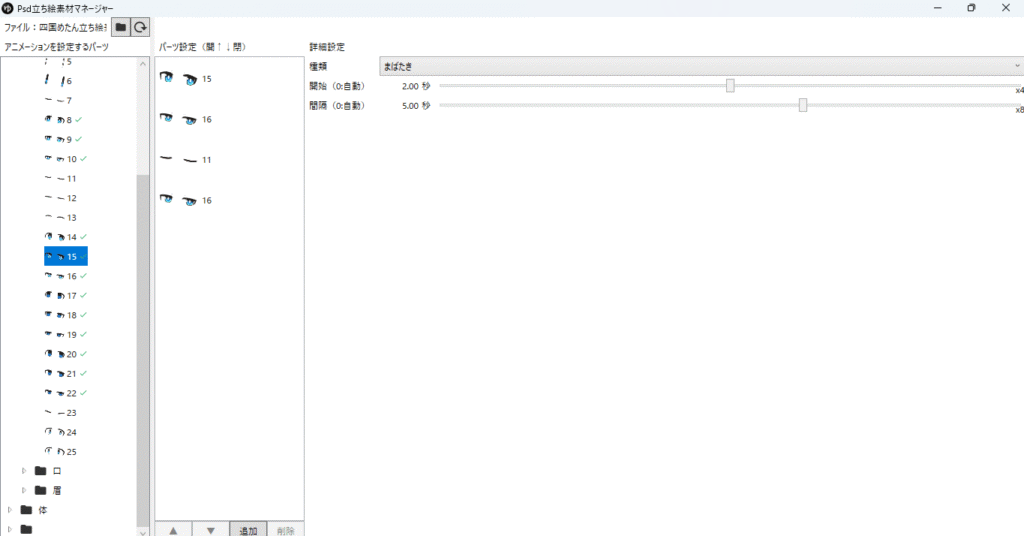Click the reload file icon
The width and height of the screenshot is (1024, 536).
coord(141,27)
